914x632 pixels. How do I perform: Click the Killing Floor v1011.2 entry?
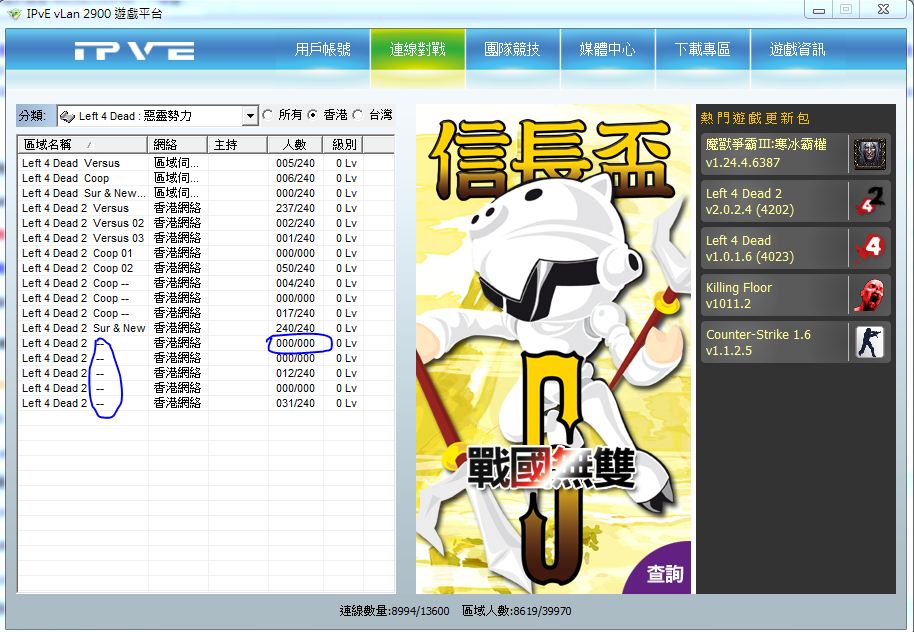[x=796, y=295]
